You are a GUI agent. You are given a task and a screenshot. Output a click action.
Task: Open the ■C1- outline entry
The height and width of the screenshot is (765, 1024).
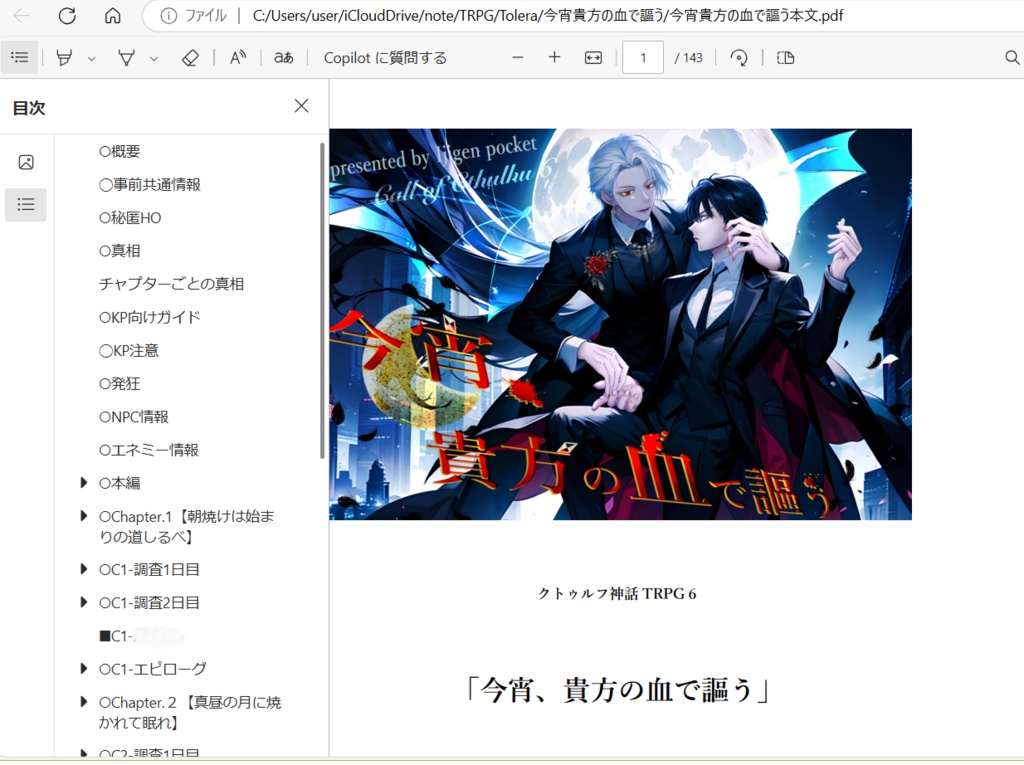point(141,636)
